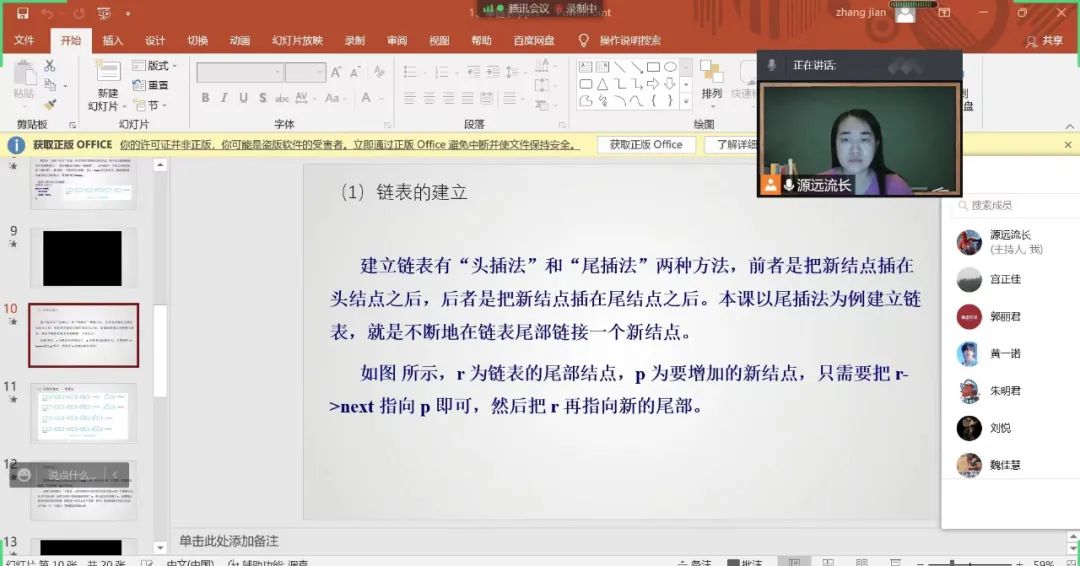Image resolution: width=1080 pixels, height=566 pixels.
Task: Open the Layout (版式) dropdown
Action: pyautogui.click(x=156, y=66)
